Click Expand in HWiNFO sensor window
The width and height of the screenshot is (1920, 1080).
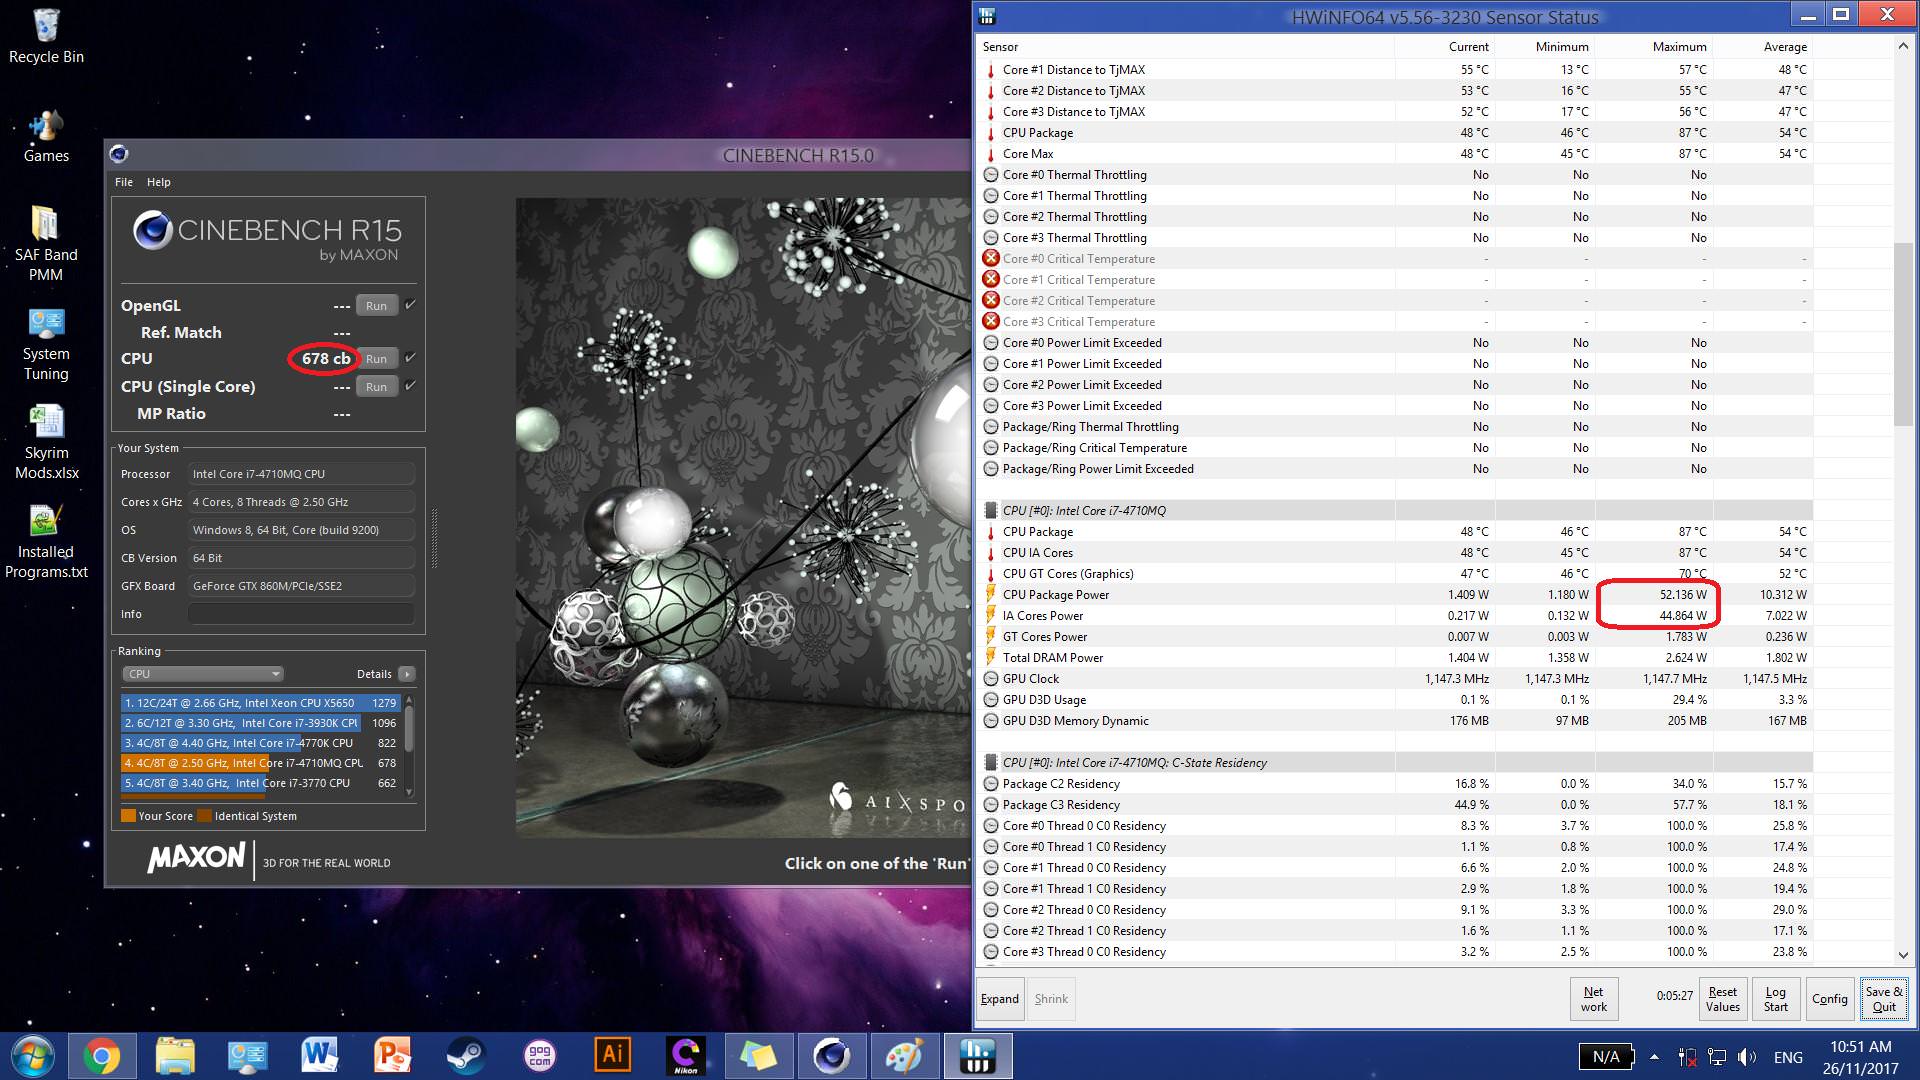coord(999,999)
